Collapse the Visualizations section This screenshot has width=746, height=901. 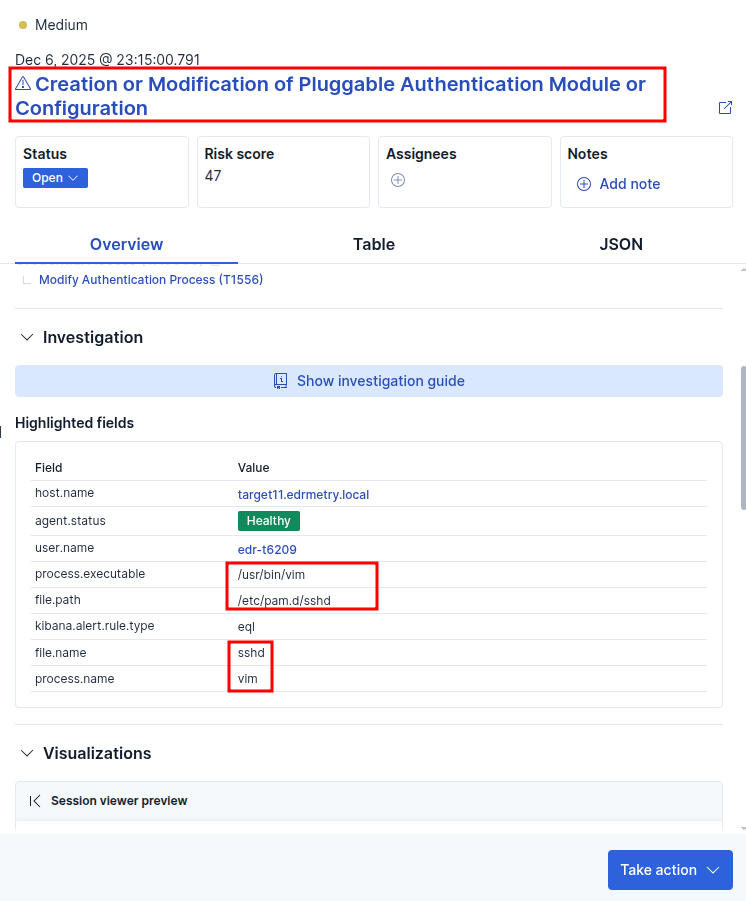(27, 754)
